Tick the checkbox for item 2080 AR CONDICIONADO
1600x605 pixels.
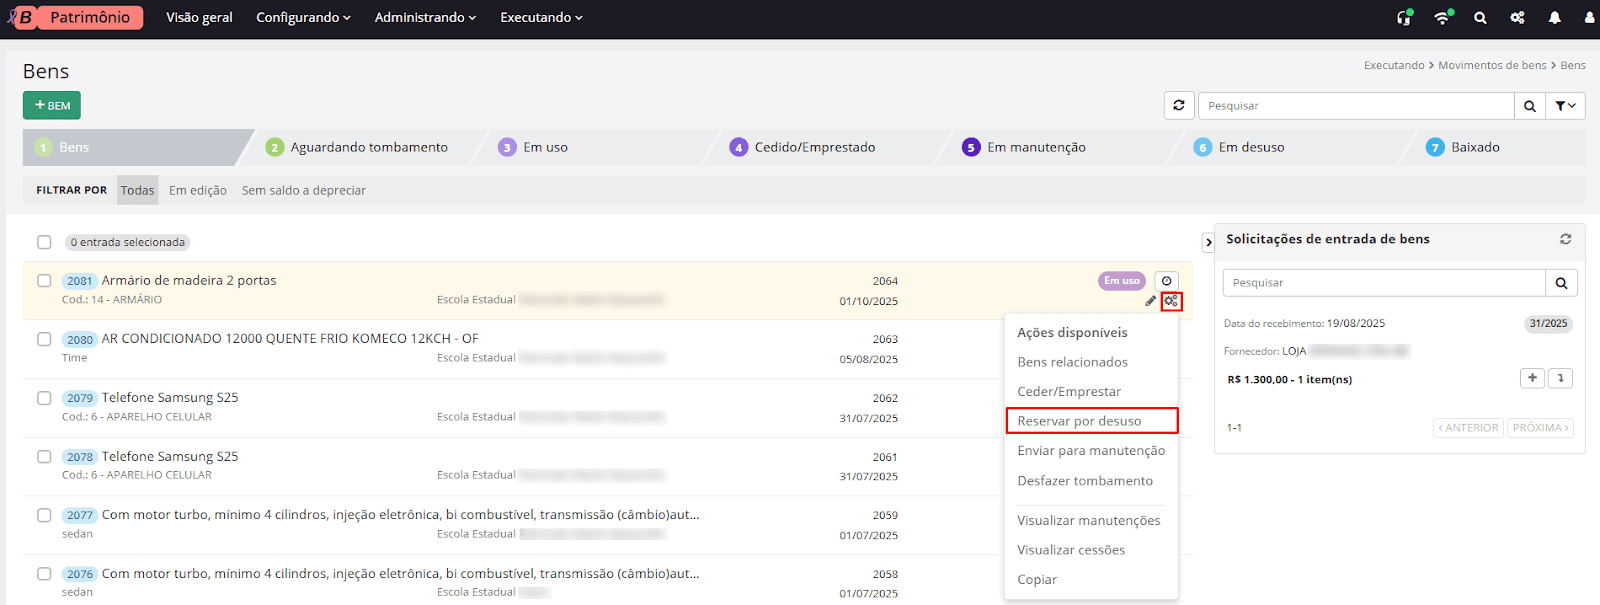(44, 339)
